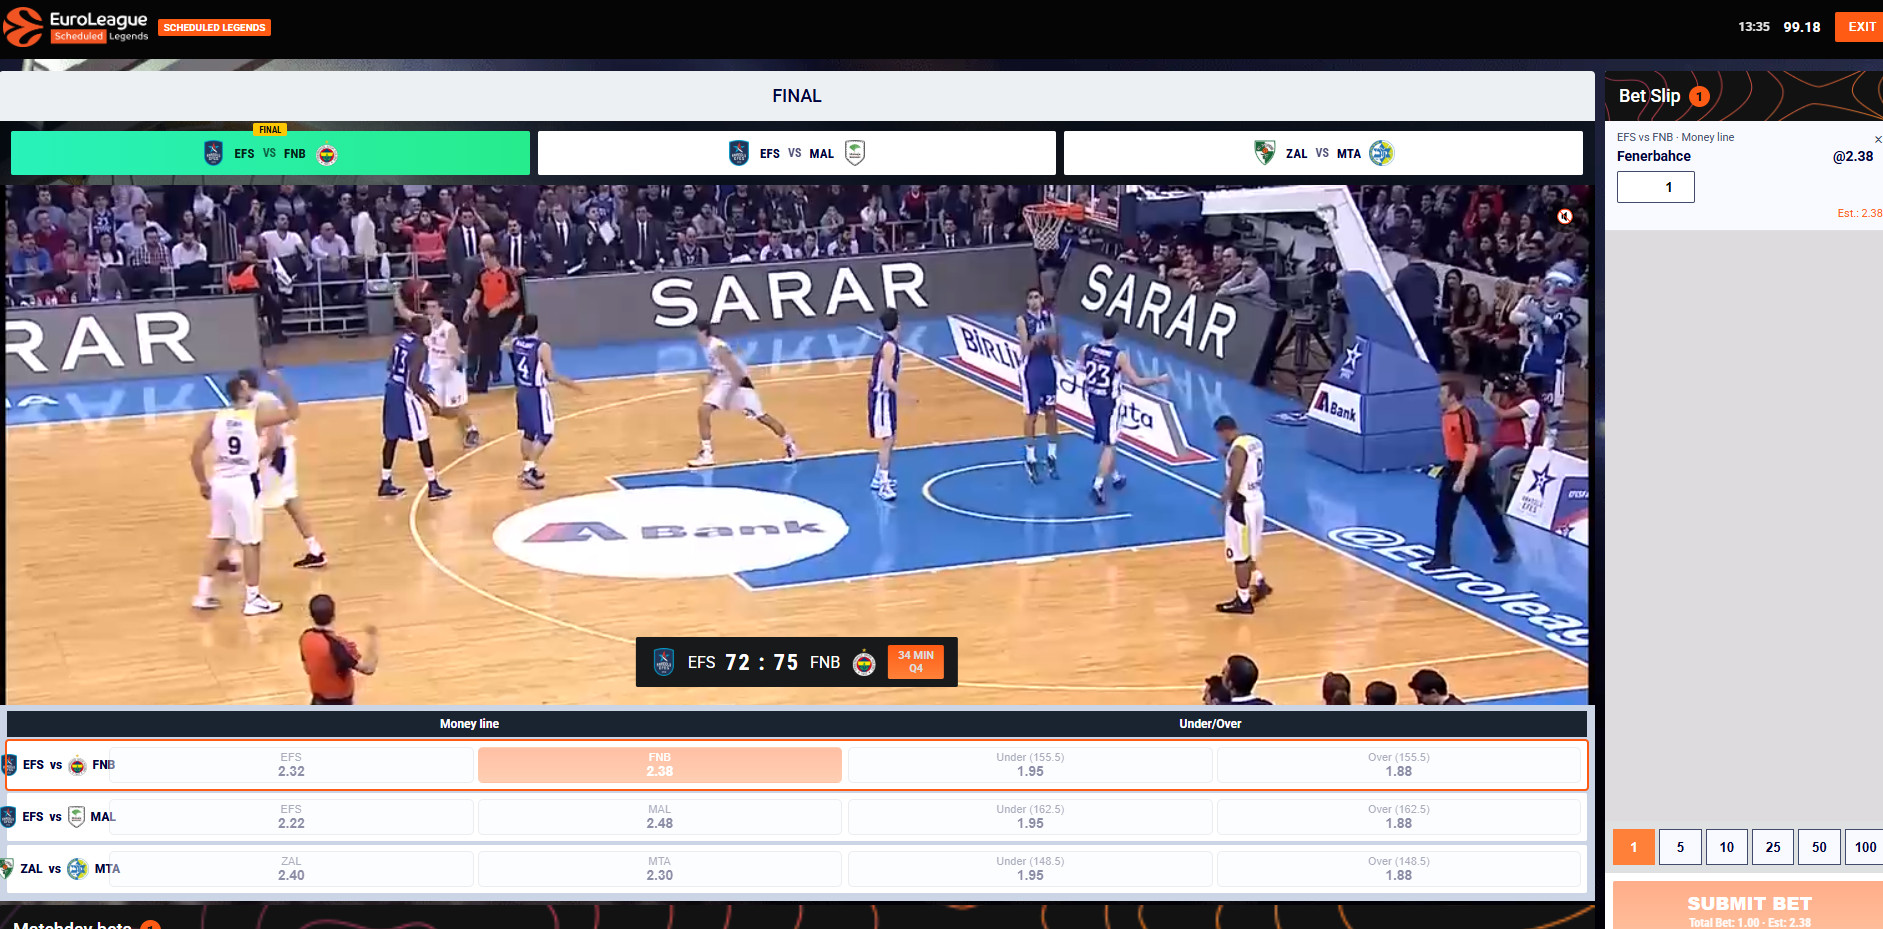1883x929 pixels.
Task: Select the 1 stake chip
Action: 1634,847
